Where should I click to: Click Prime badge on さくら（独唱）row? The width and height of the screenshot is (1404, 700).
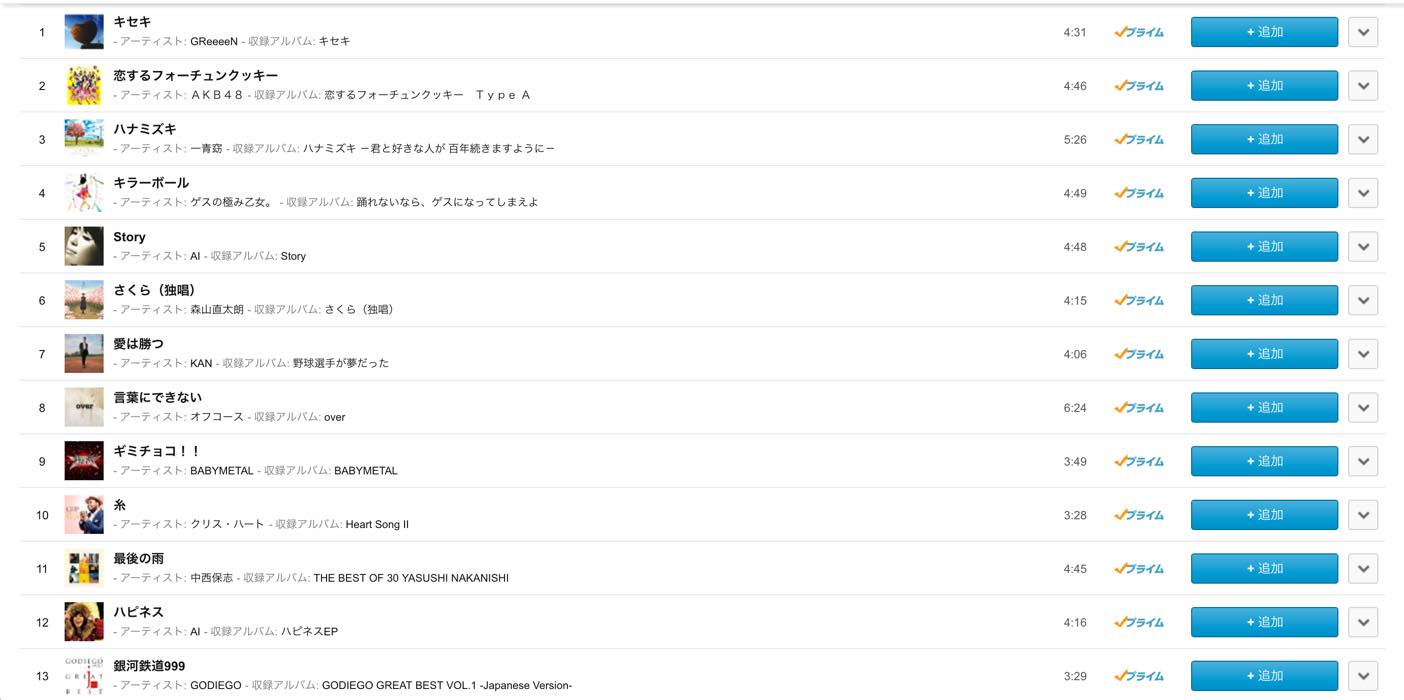(x=1139, y=300)
